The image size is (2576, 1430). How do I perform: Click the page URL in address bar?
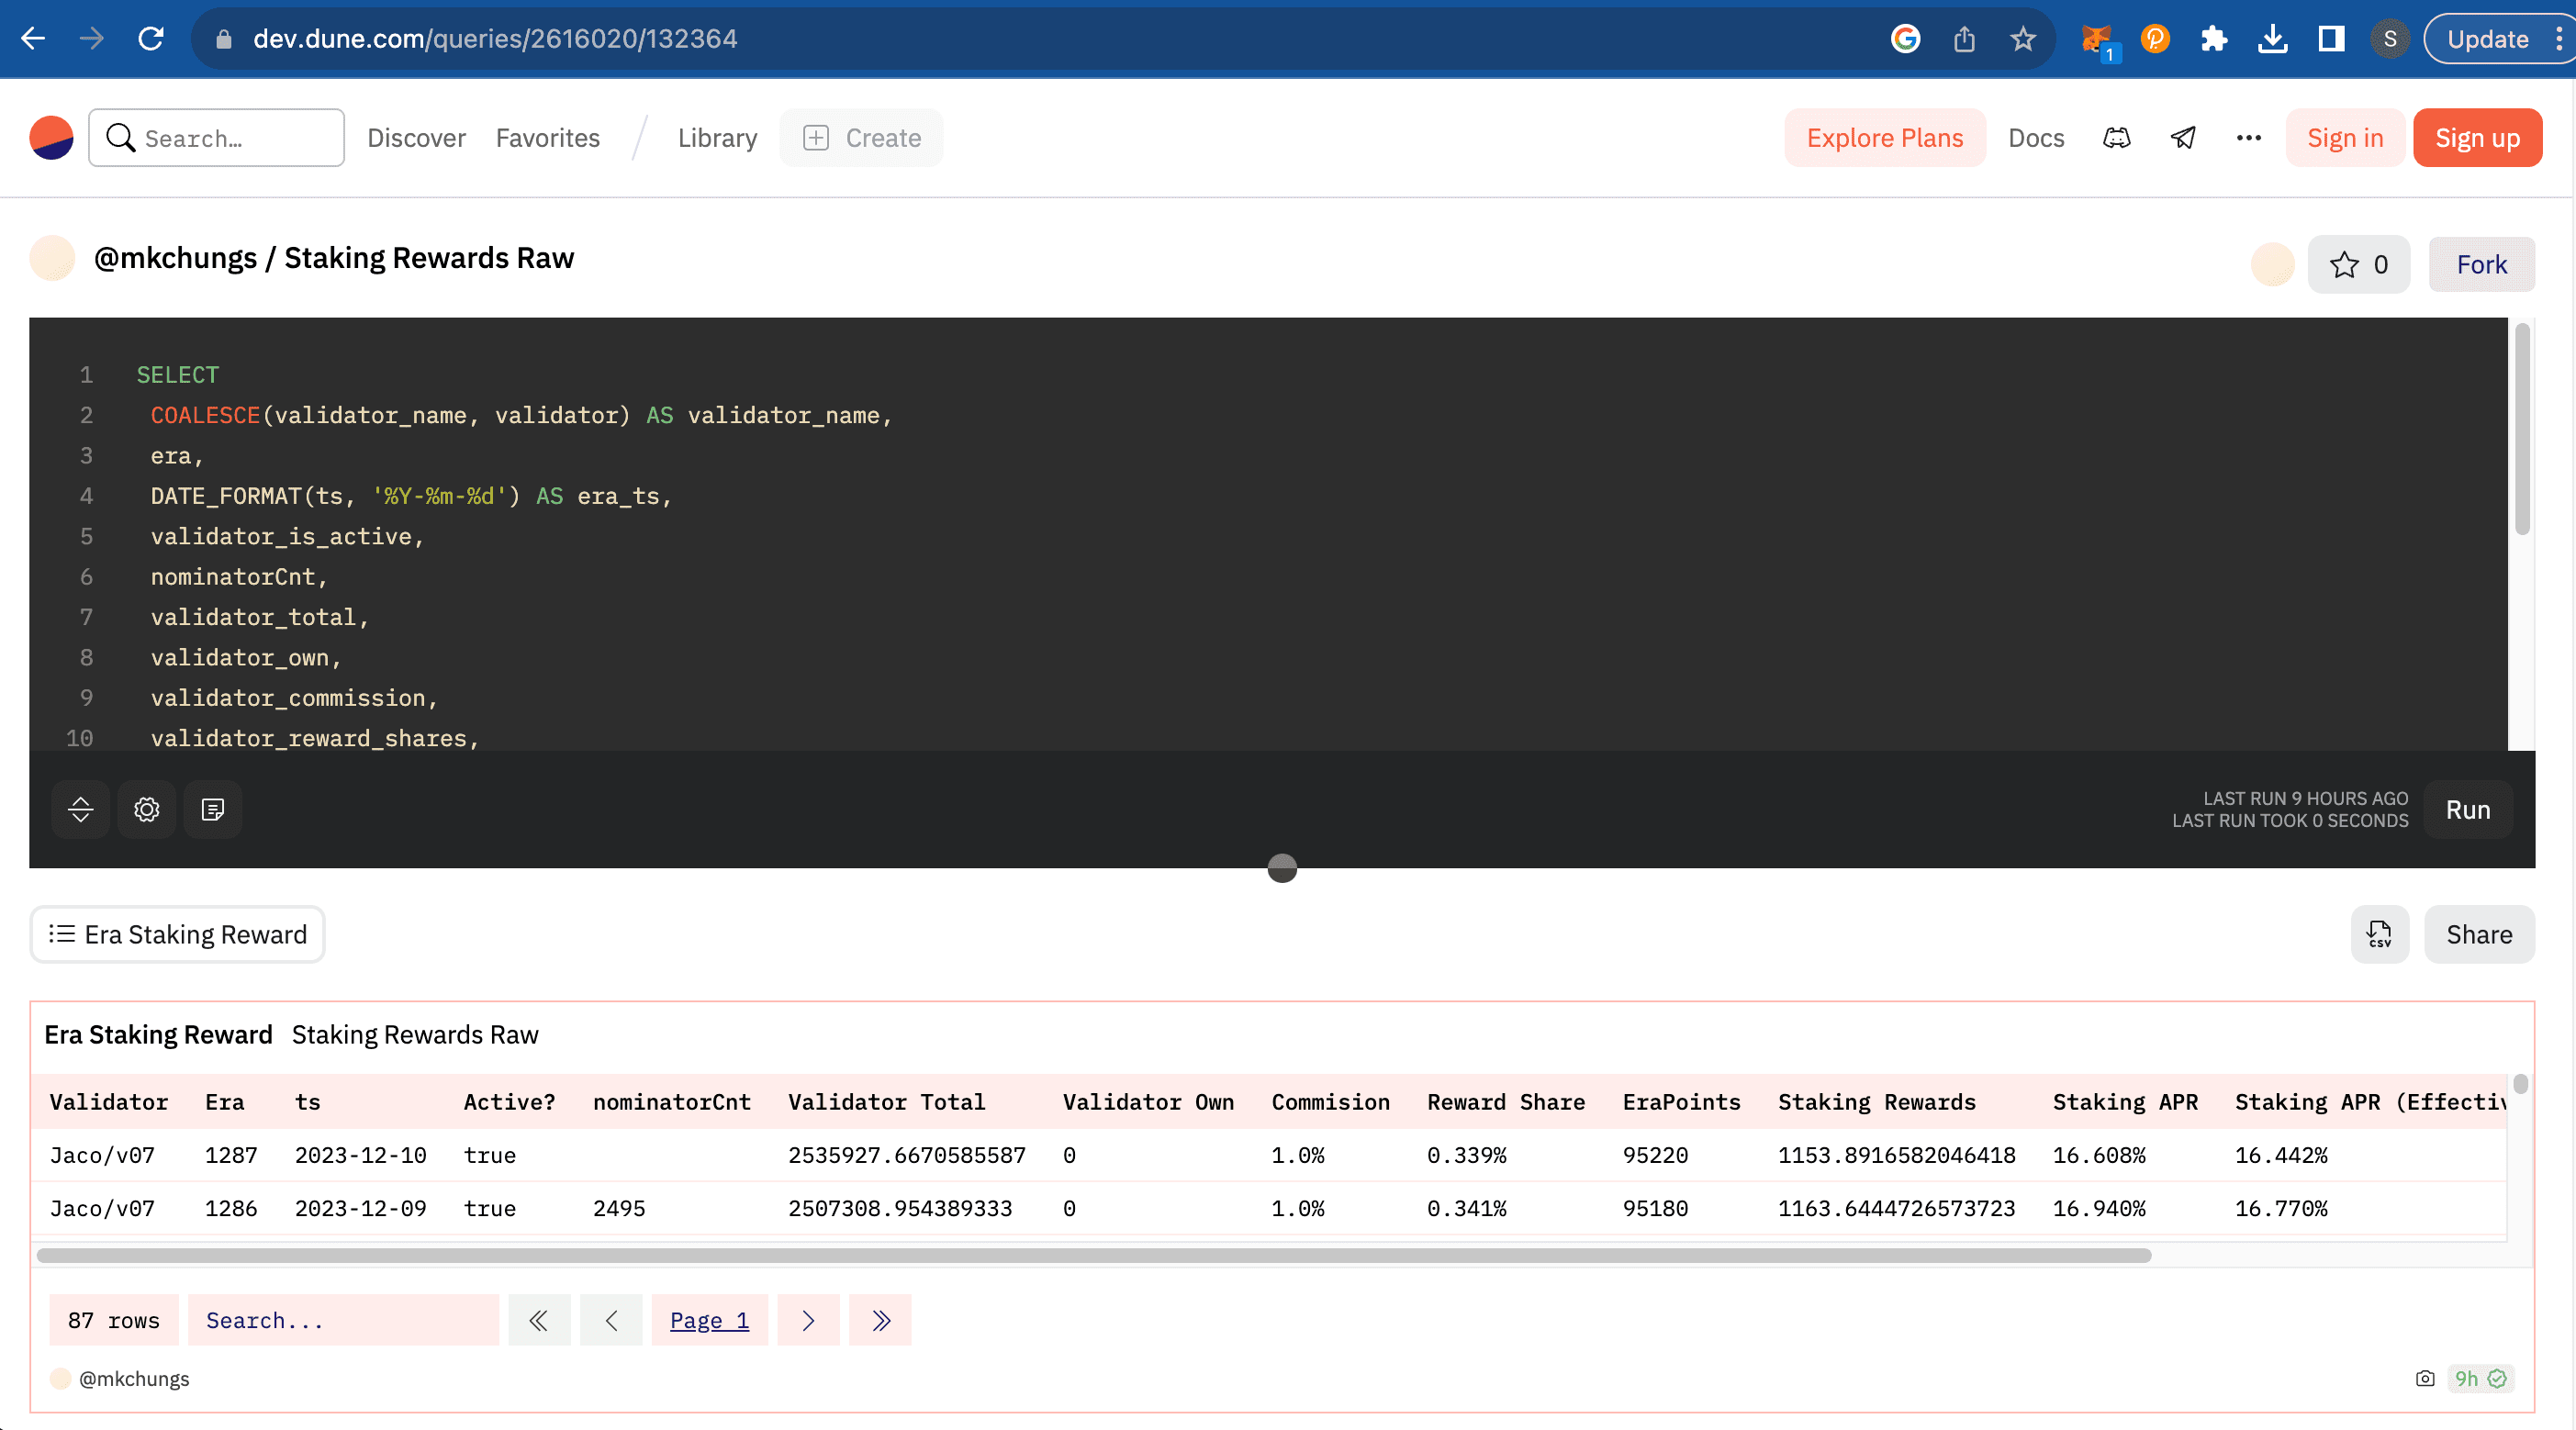pyautogui.click(x=495, y=38)
